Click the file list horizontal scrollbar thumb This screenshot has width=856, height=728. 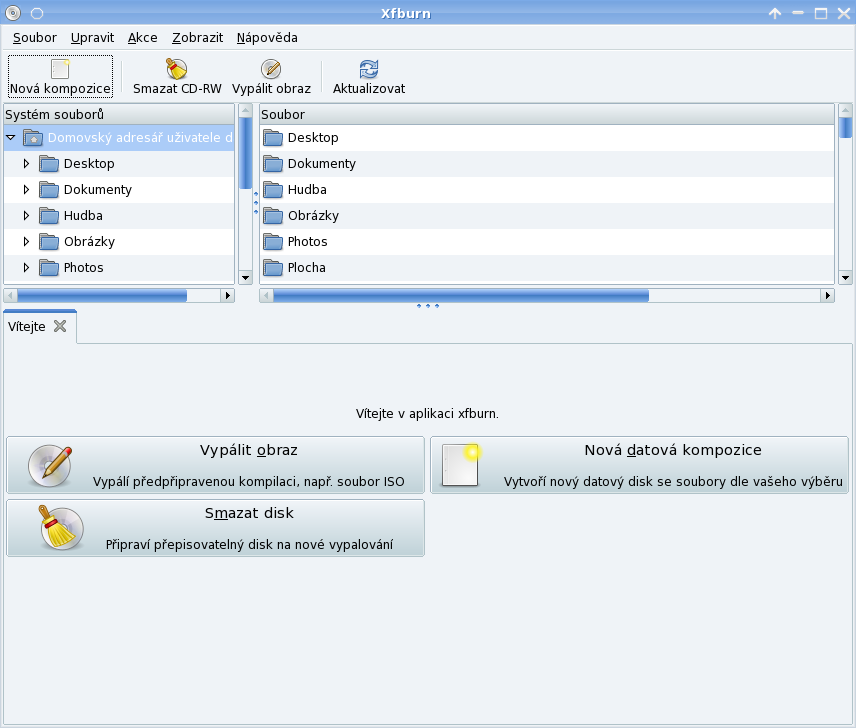coord(461,295)
